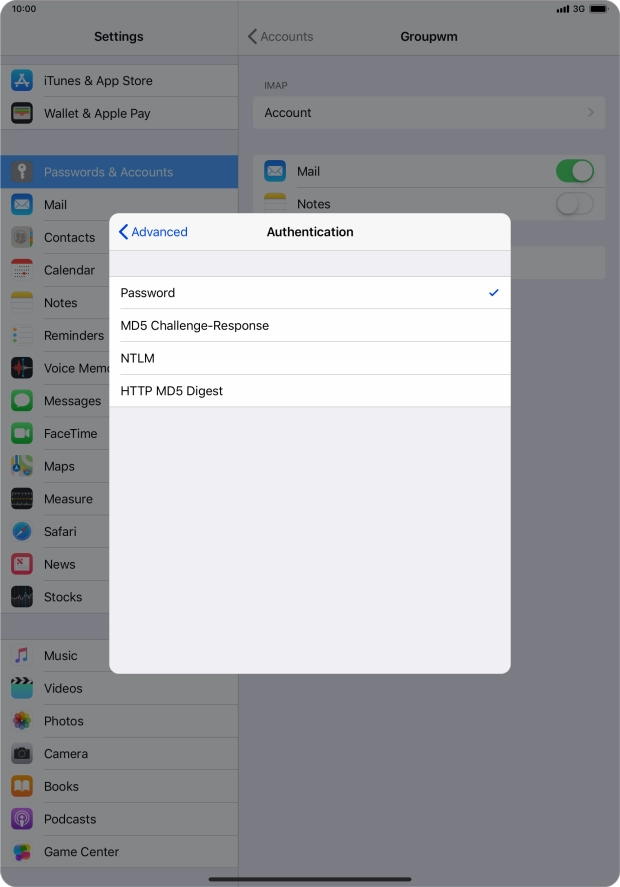Viewport: 620px width, 887px height.
Task: Open the Photos settings icon
Action: tap(22, 721)
